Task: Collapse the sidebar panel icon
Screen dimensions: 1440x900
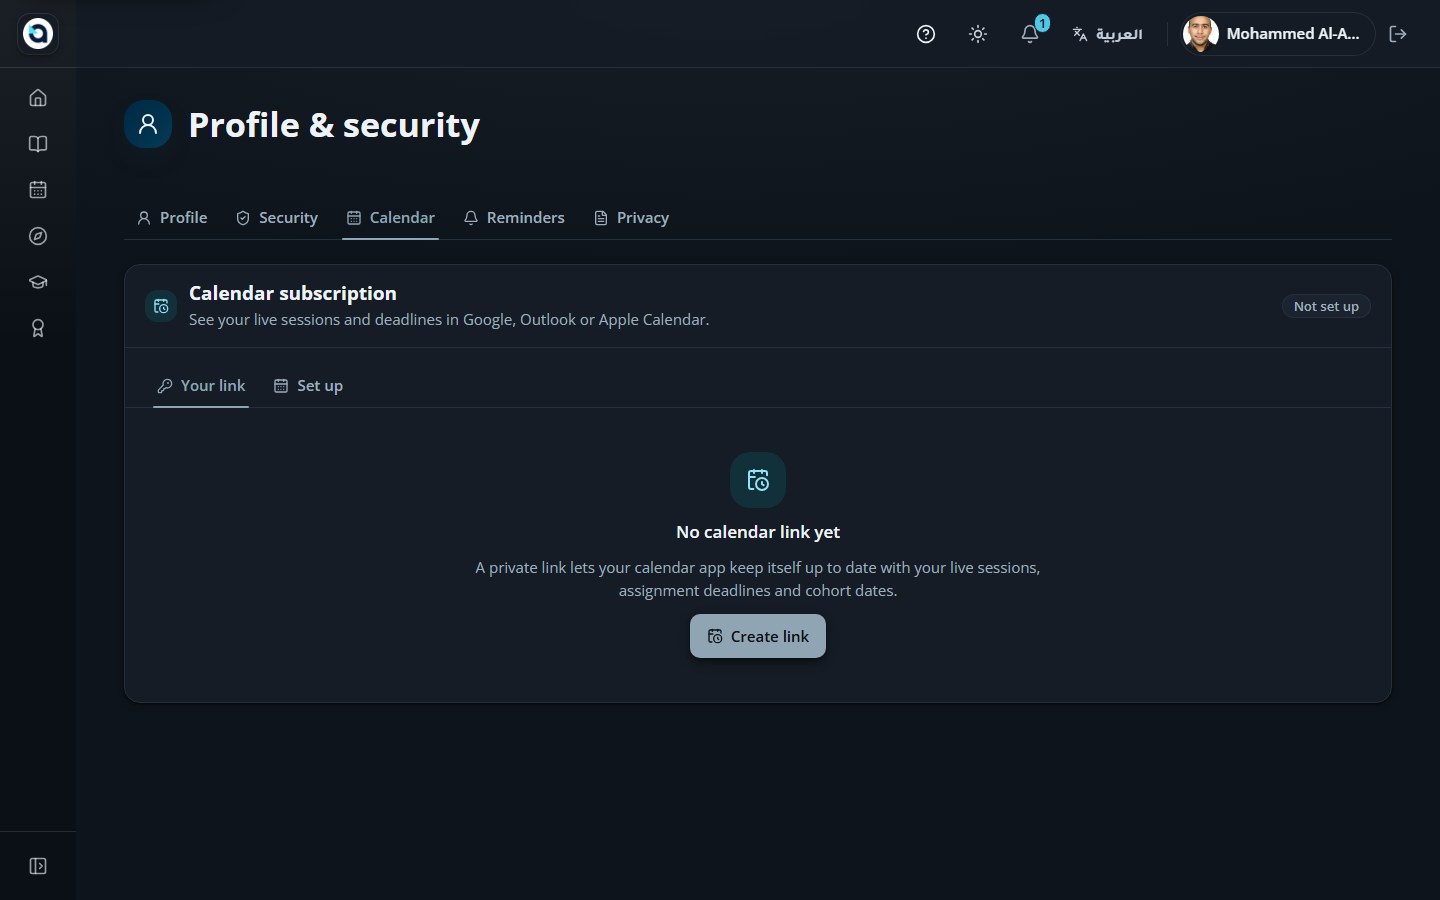Action: click(38, 866)
